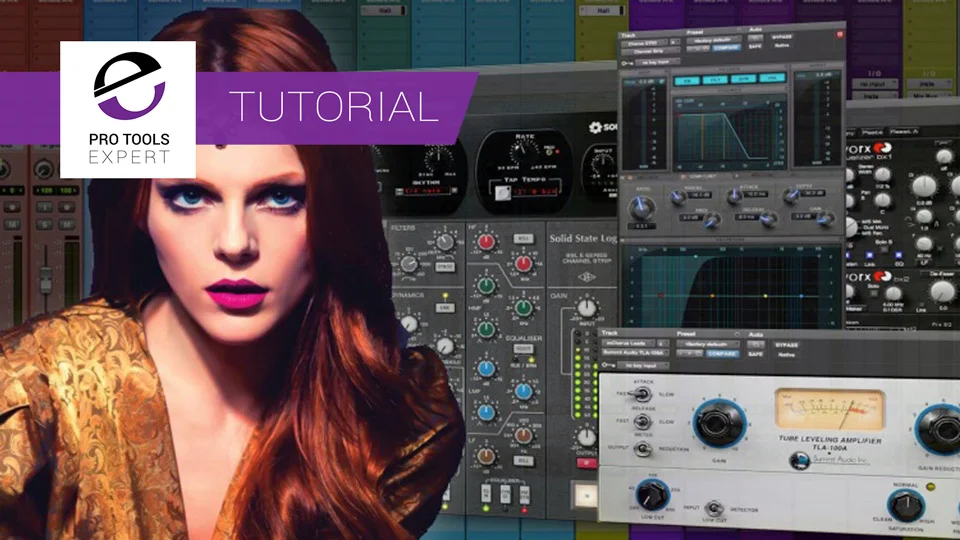Click the SSL channel strip power button
Screen dimensions: 960x540
pyautogui.click(x=585, y=495)
